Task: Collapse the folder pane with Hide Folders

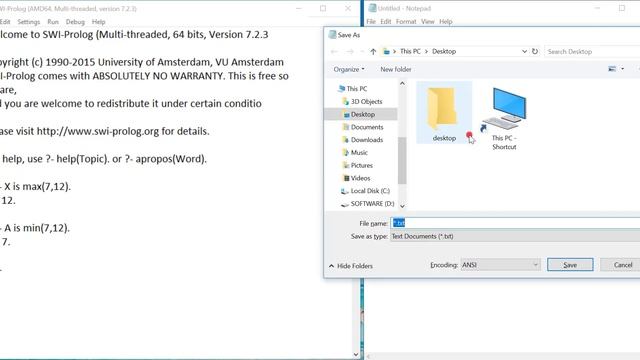Action: coord(351,266)
